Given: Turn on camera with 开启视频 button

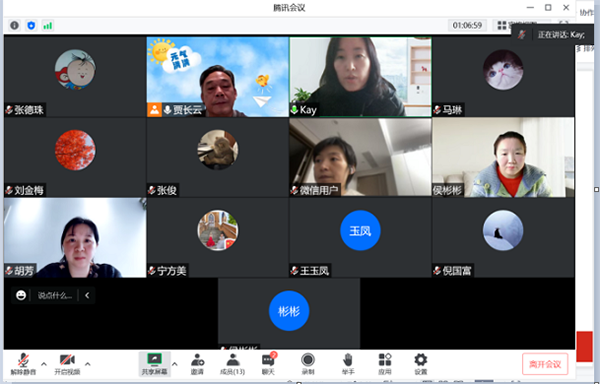Looking at the screenshot, I should click(x=67, y=364).
